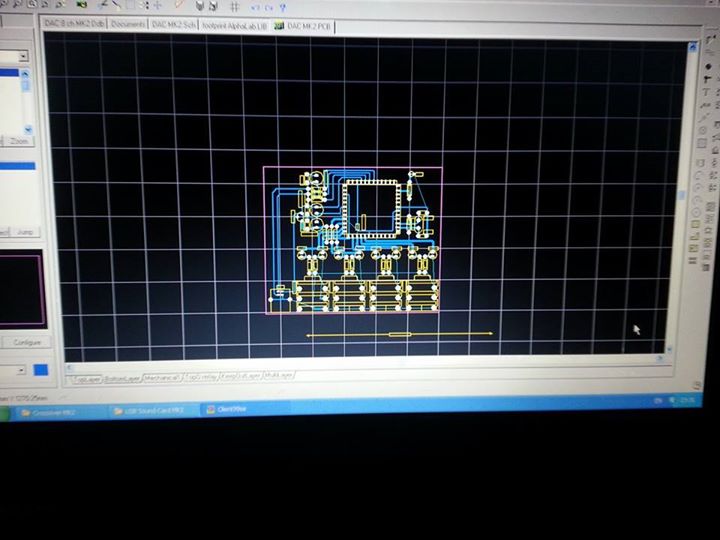
Task: Open the browse dropdown in left panel
Action: (x=23, y=56)
